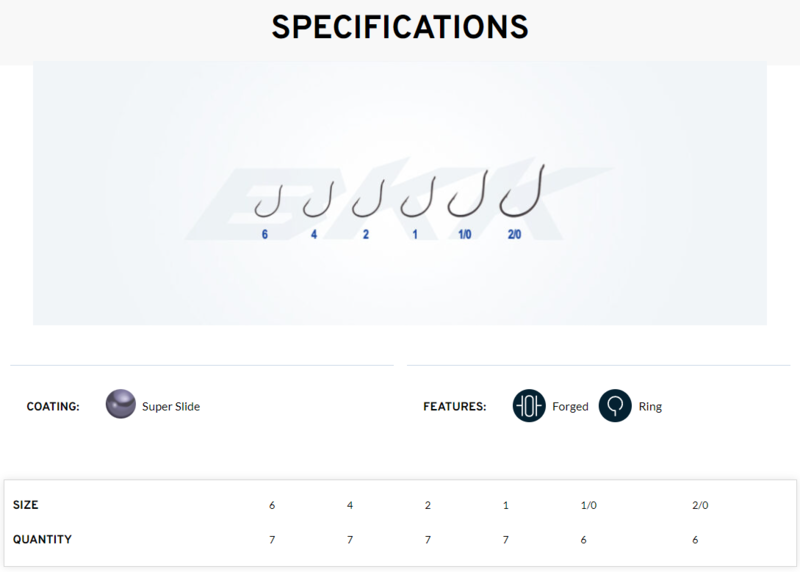Click the Ring feature icon
The image size is (800, 572).
point(615,406)
